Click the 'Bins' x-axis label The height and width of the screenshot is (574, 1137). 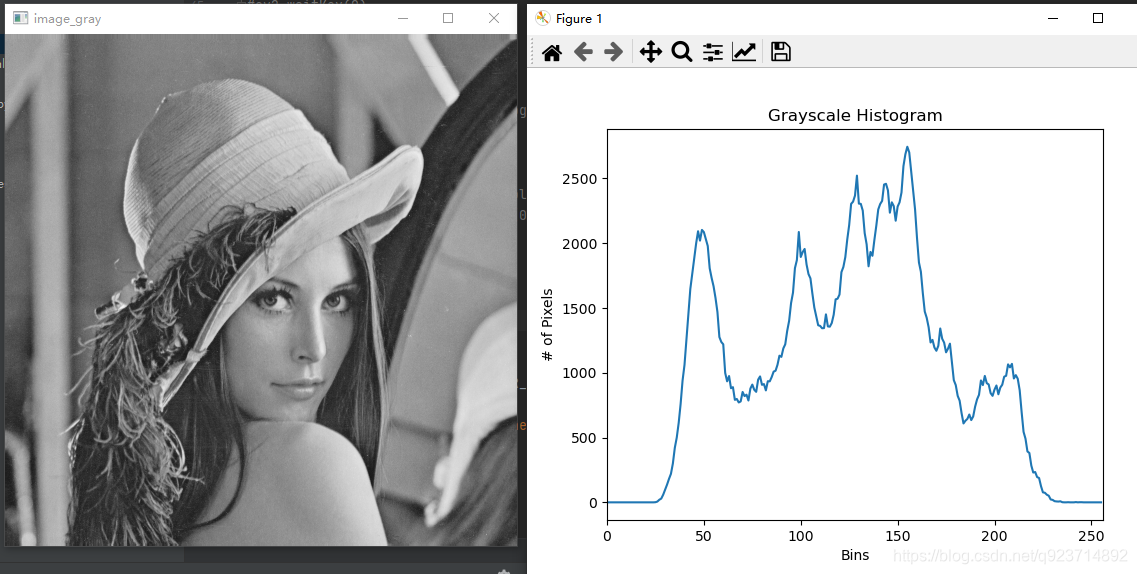[855, 555]
